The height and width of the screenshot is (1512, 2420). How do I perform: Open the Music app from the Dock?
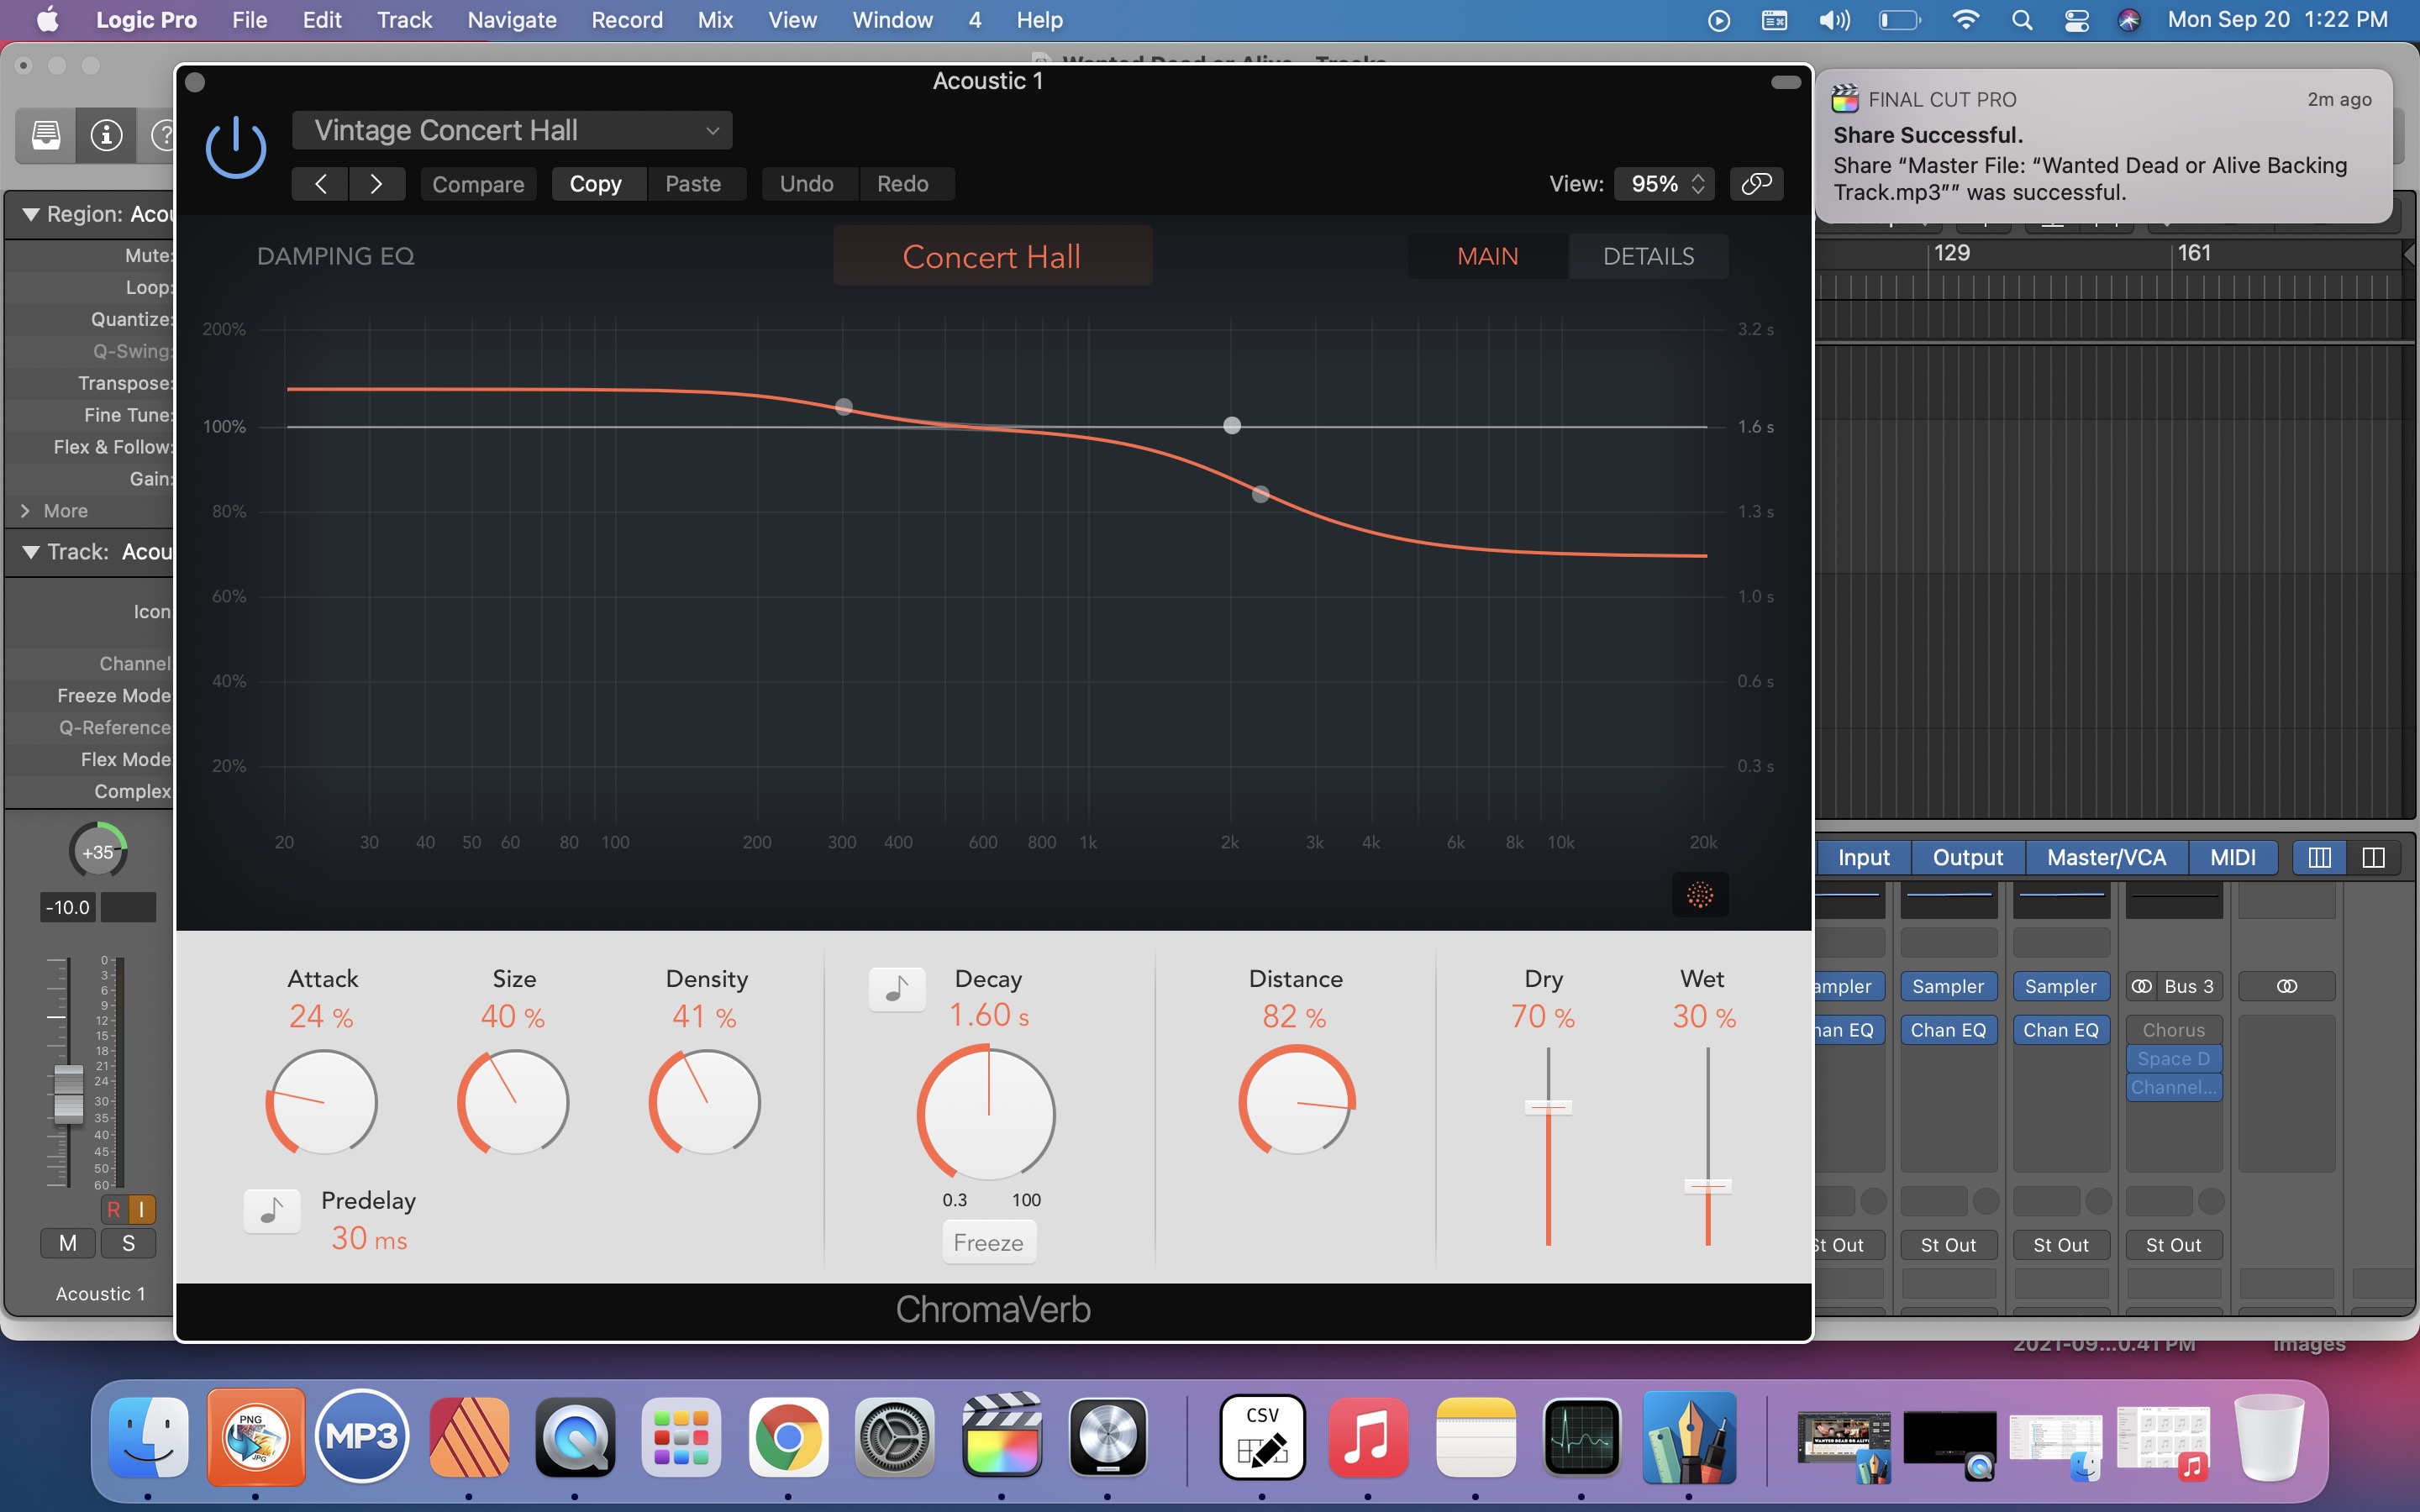1369,1437
